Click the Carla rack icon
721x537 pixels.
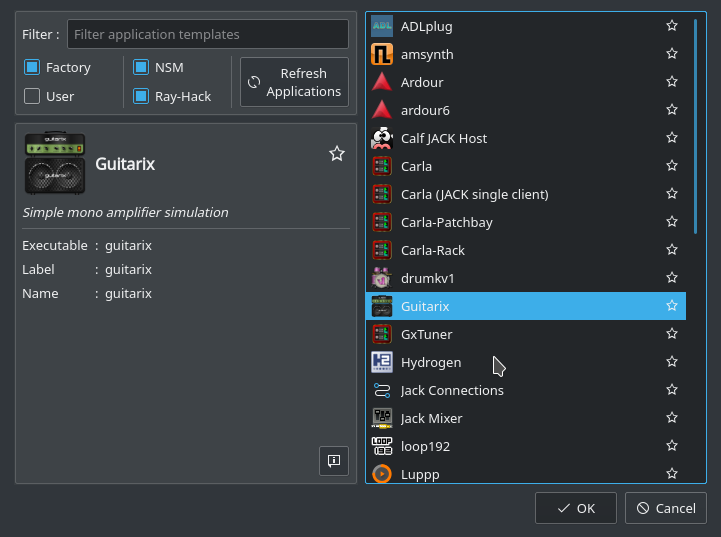point(382,166)
